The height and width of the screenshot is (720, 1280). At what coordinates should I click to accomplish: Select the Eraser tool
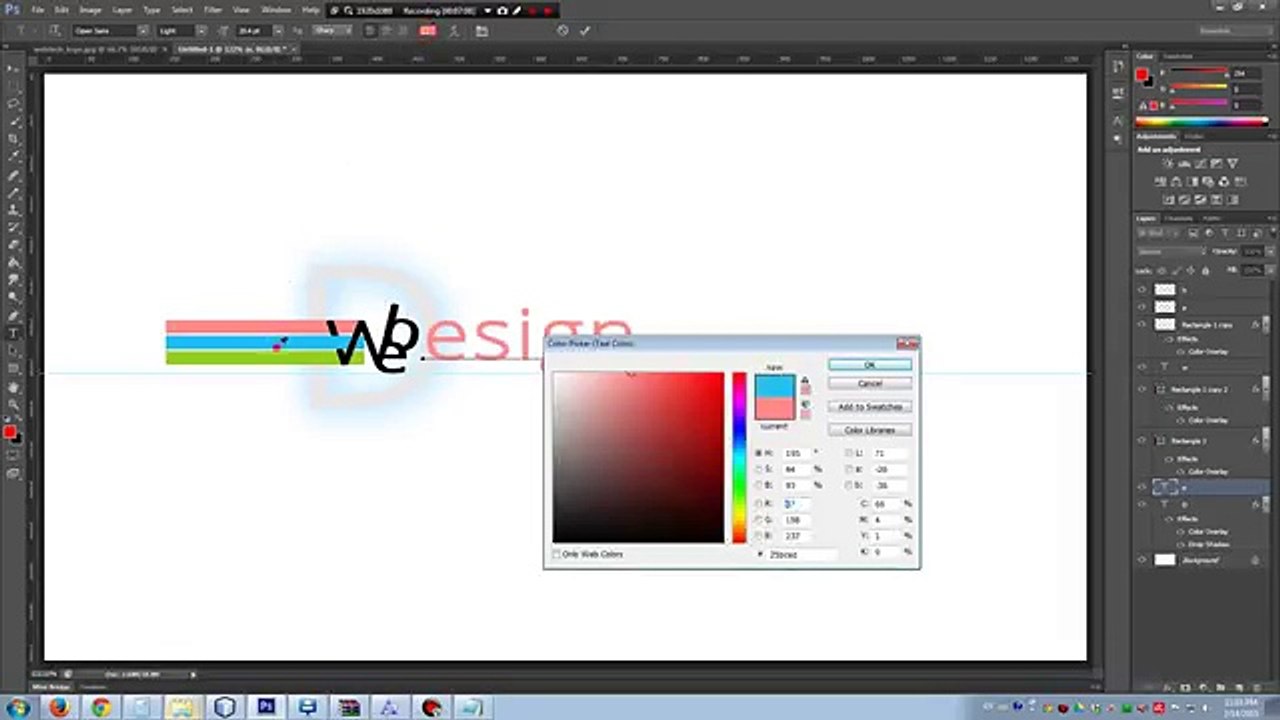pyautogui.click(x=14, y=244)
